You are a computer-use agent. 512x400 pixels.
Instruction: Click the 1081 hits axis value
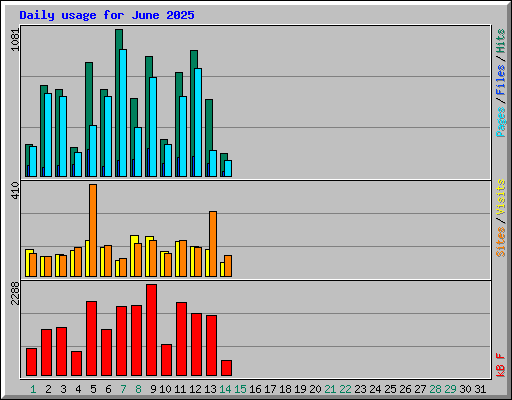pos(15,40)
